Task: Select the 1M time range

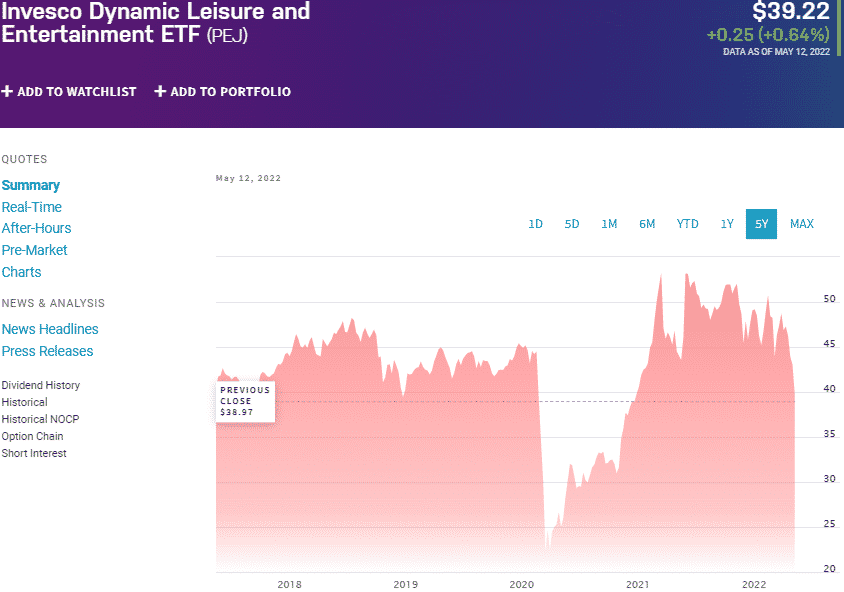Action: point(609,224)
